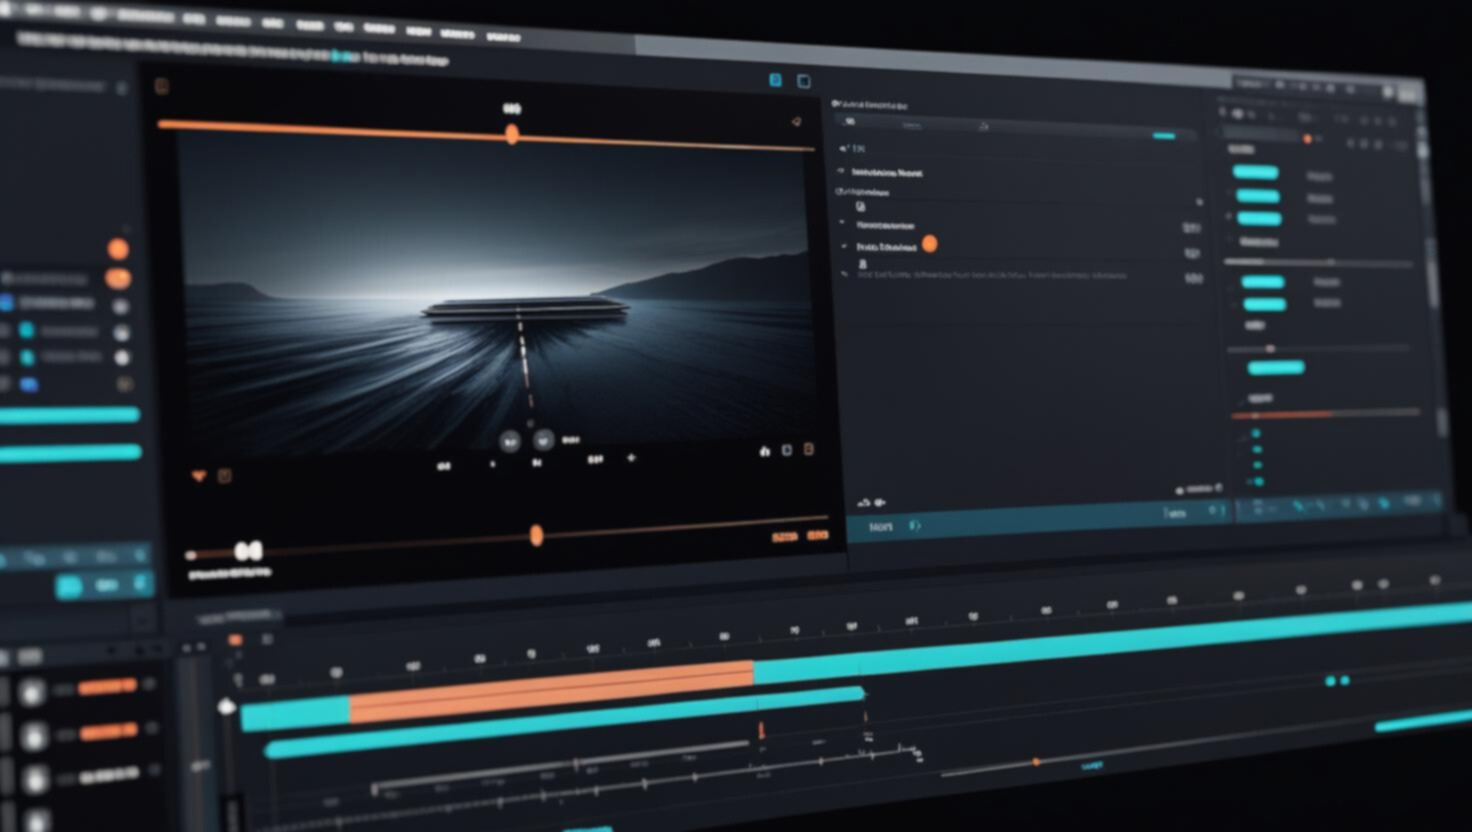Toggle the orange circle in the middle properties list
Image resolution: width=1472 pixels, height=832 pixels.
coord(930,243)
